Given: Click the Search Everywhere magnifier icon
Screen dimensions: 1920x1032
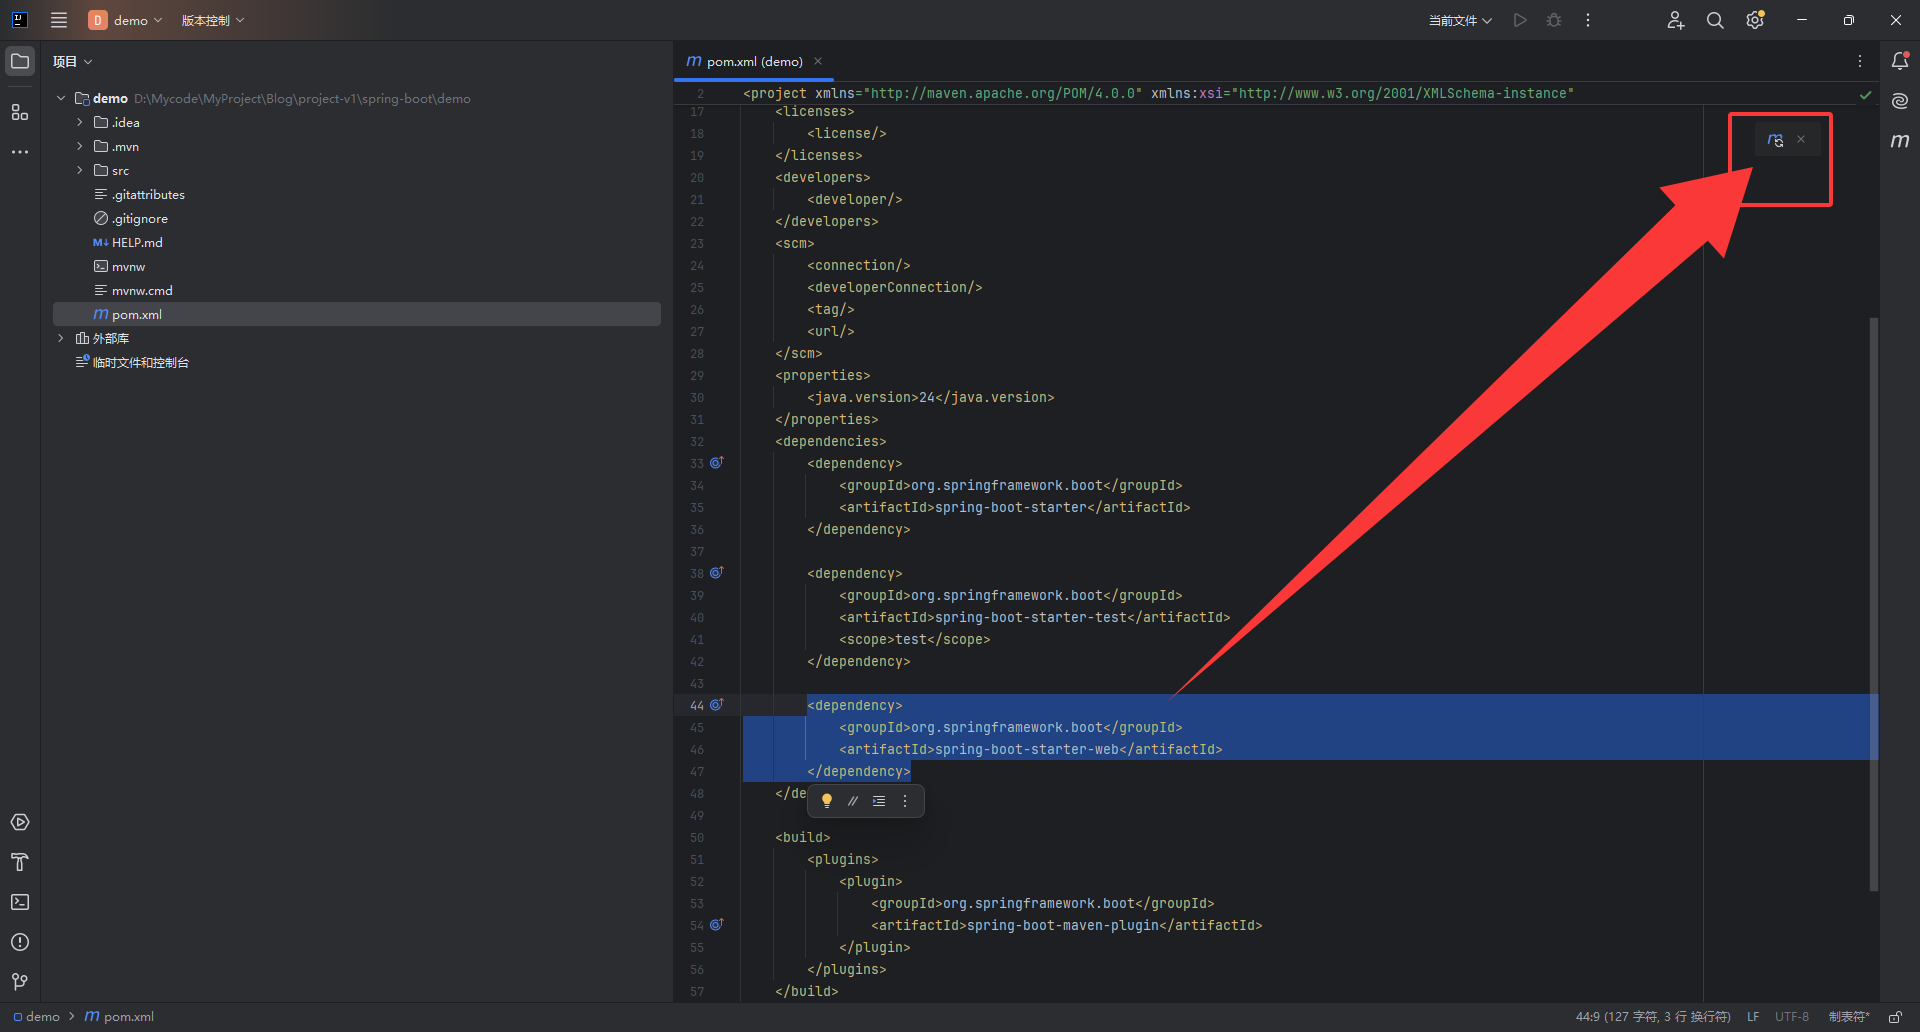Looking at the screenshot, I should (x=1714, y=20).
